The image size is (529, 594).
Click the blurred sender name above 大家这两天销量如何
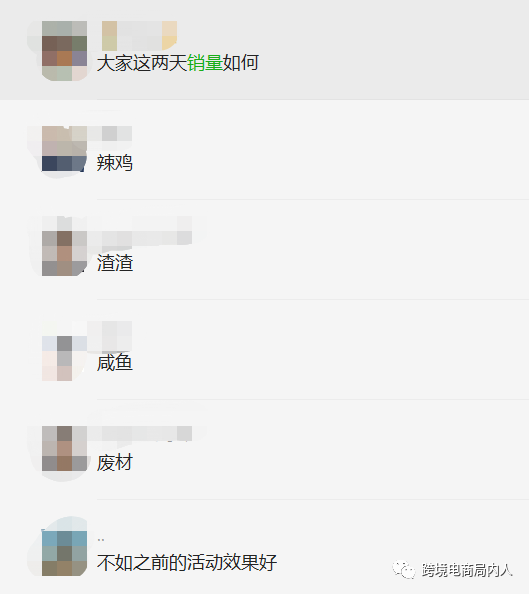click(139, 36)
